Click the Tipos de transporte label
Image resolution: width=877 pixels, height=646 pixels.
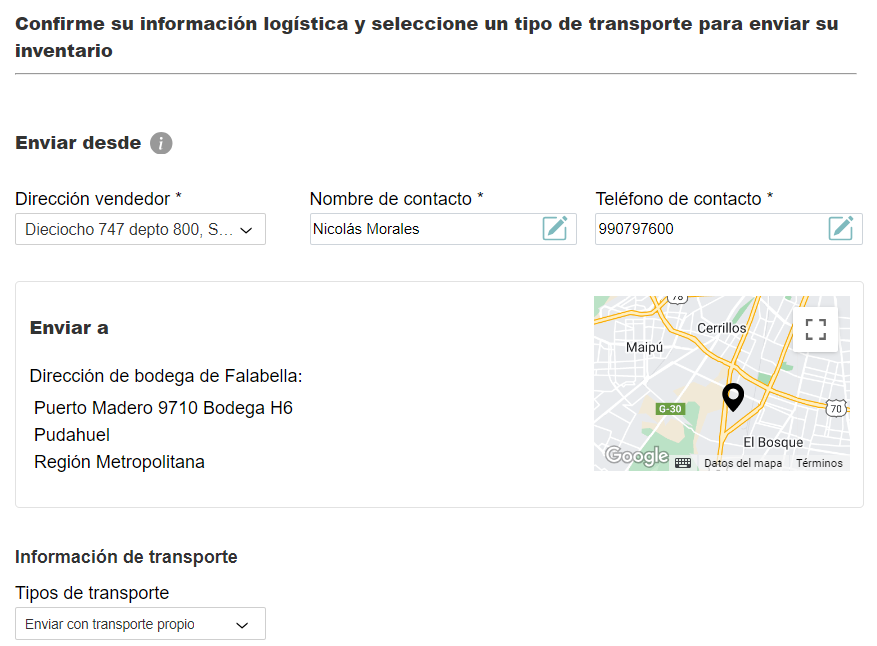[x=92, y=593]
